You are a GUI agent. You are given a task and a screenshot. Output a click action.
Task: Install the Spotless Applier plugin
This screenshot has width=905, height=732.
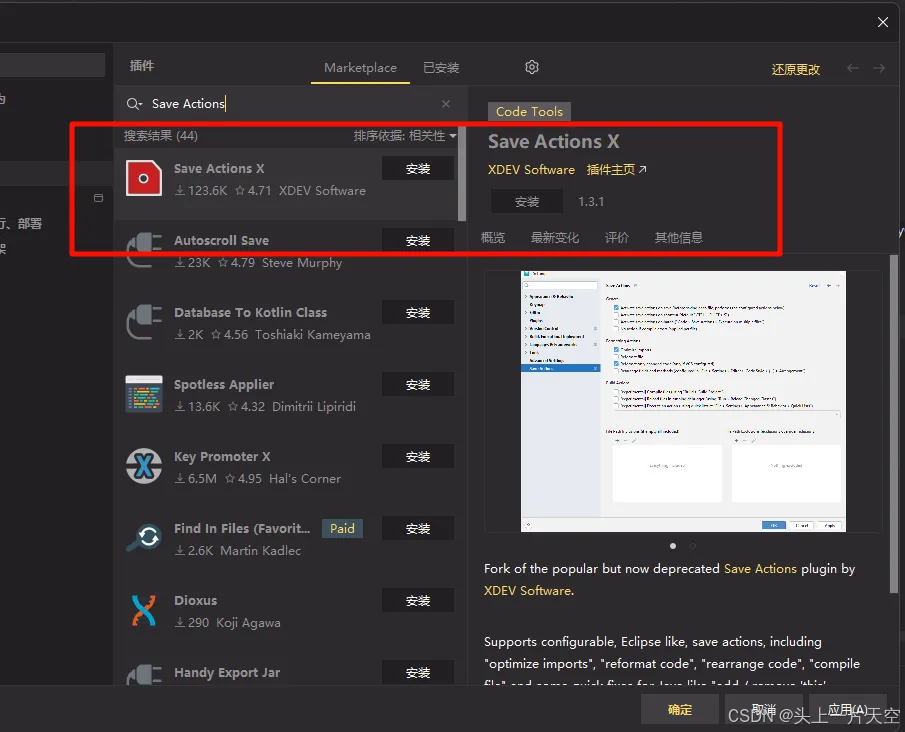click(x=418, y=384)
